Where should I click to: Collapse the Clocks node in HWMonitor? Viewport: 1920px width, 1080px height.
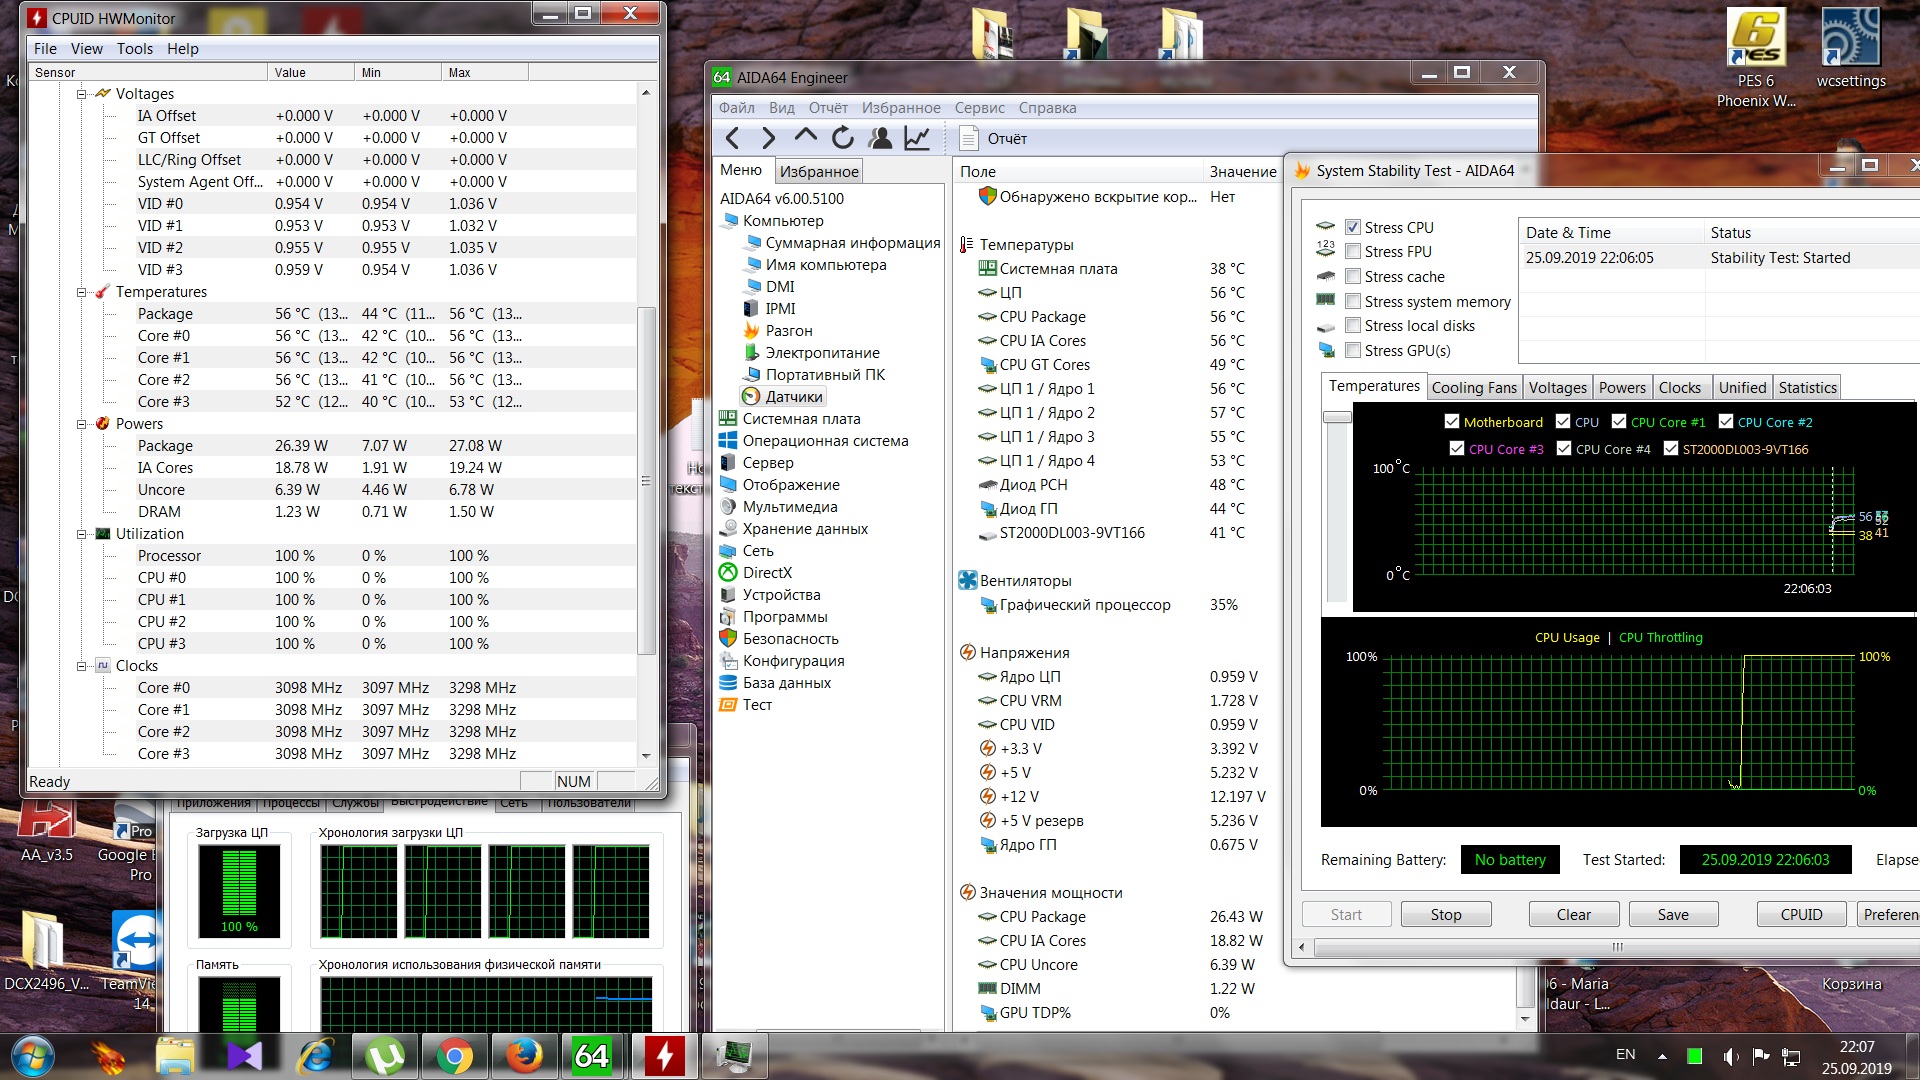point(82,666)
